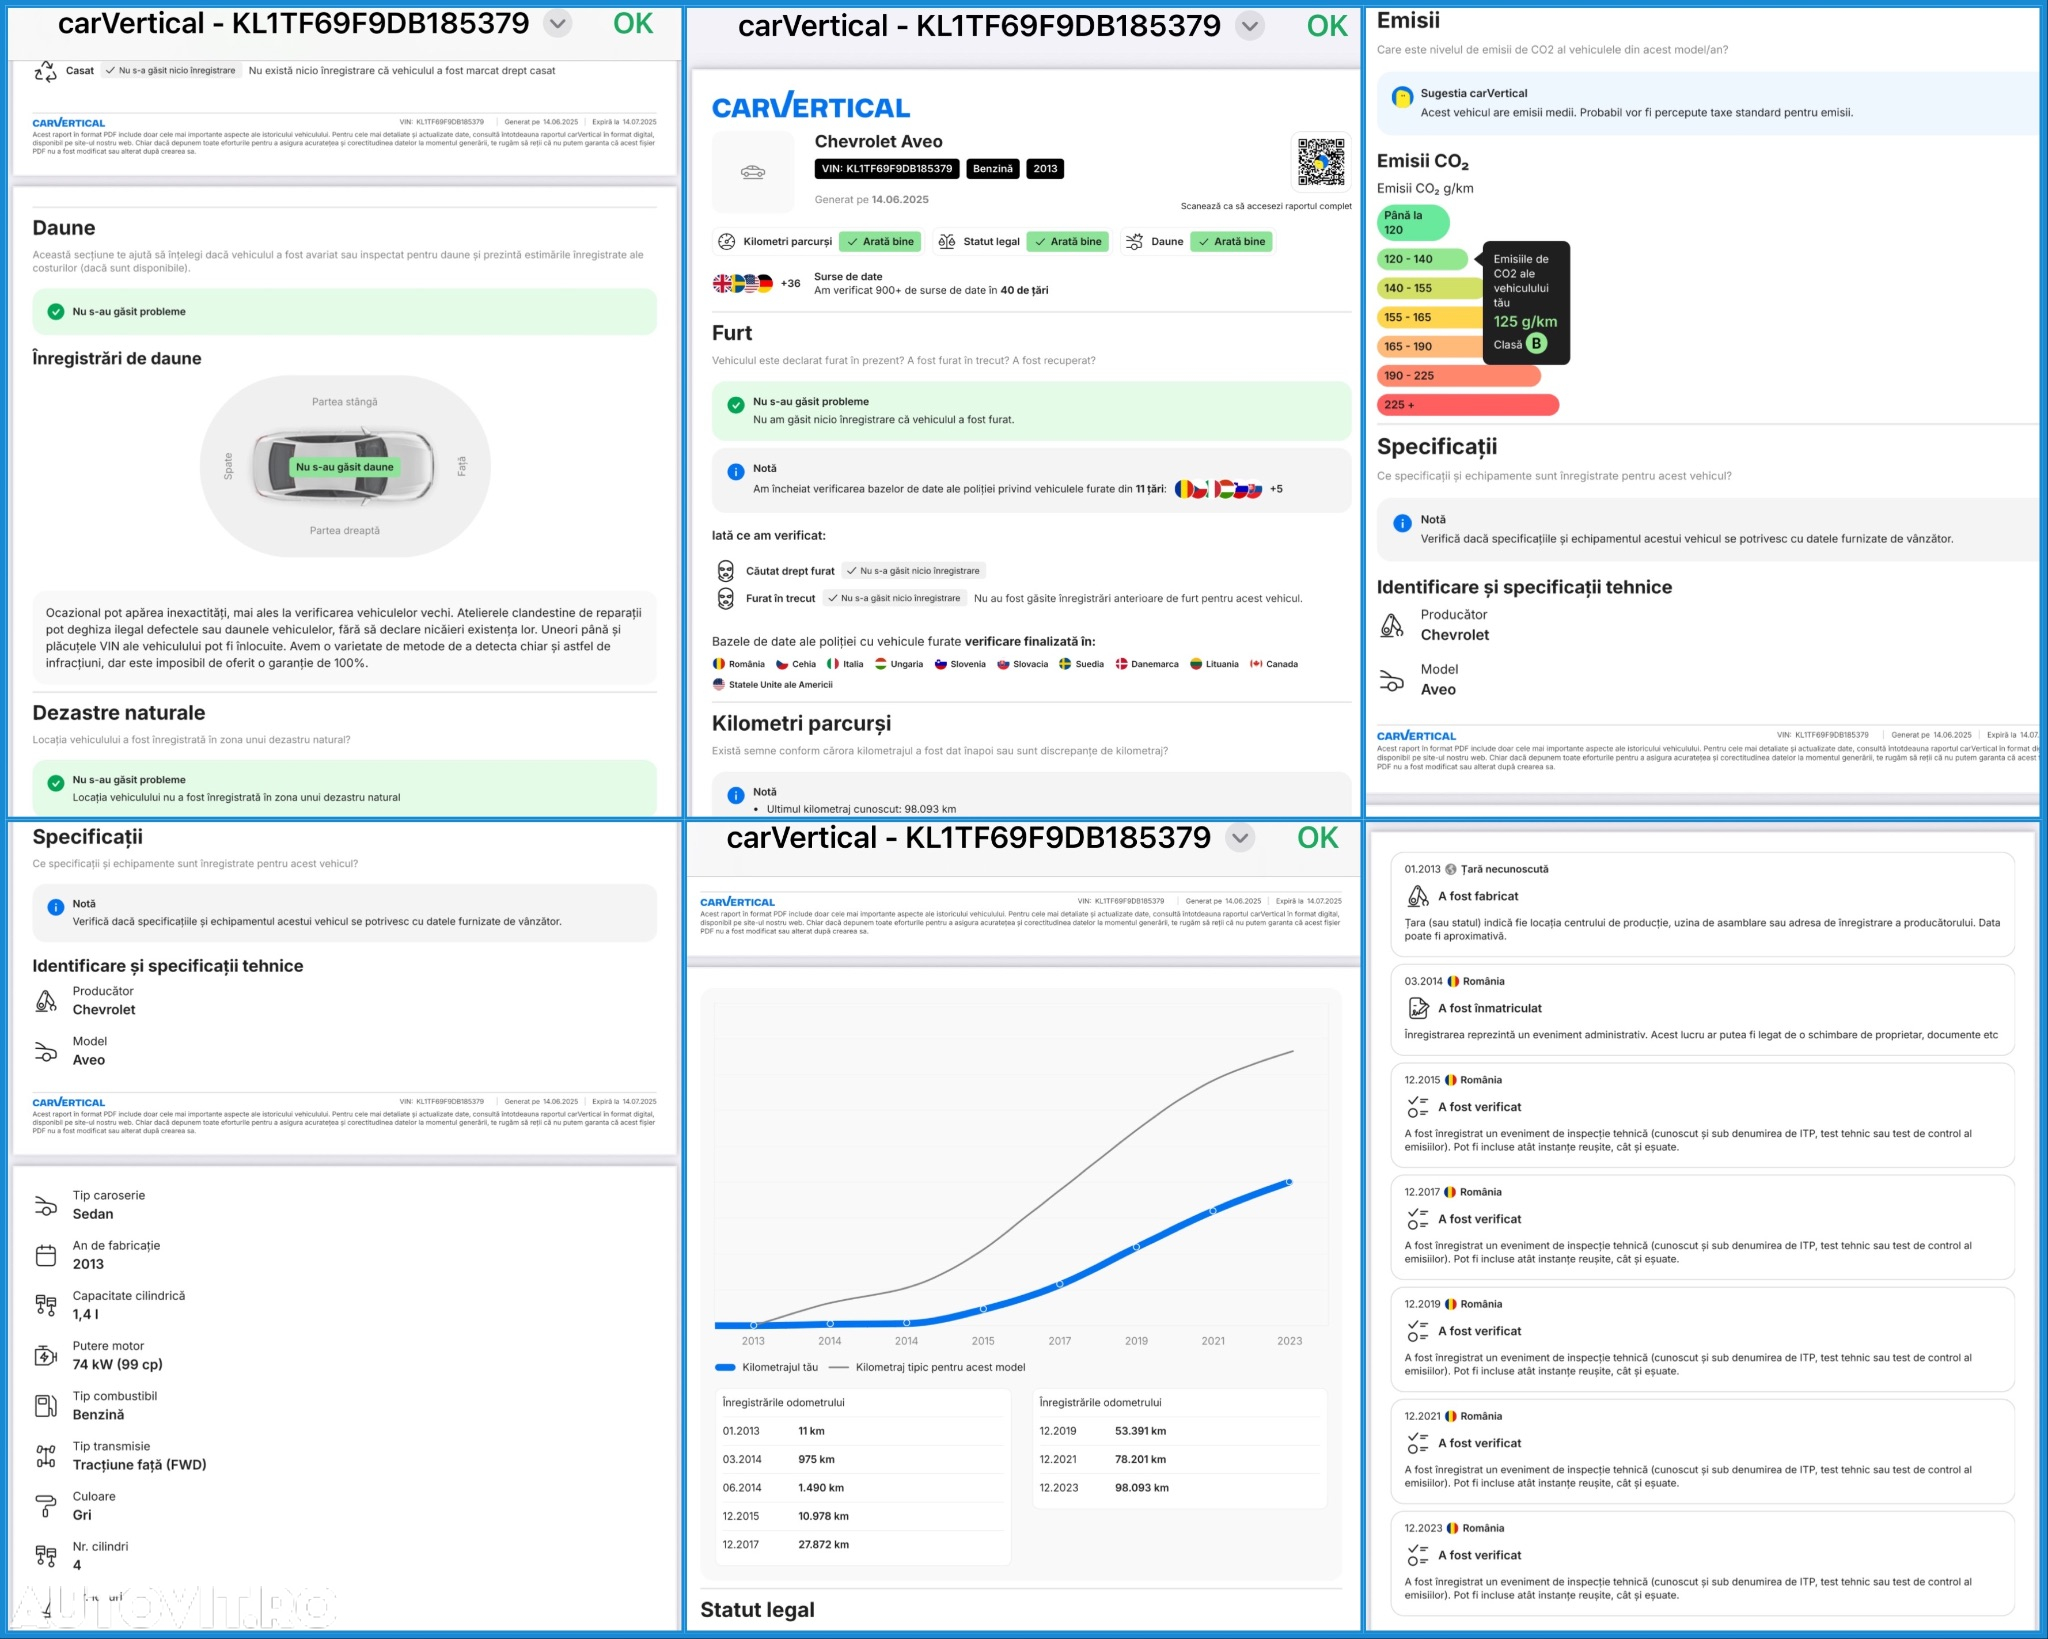Viewport: 2048px width, 1639px height.
Task: Click the +36 data sources flag count
Action: click(790, 284)
